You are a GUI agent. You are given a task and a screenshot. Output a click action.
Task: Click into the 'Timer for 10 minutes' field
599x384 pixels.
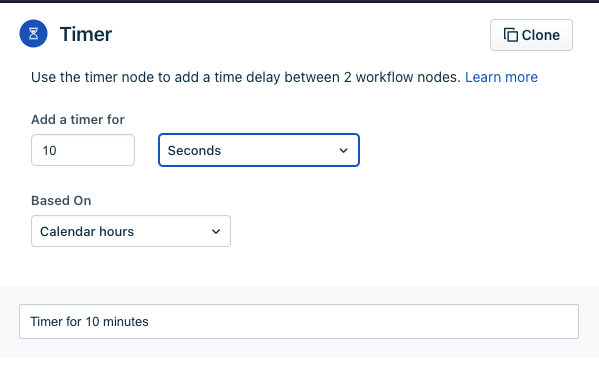click(299, 321)
